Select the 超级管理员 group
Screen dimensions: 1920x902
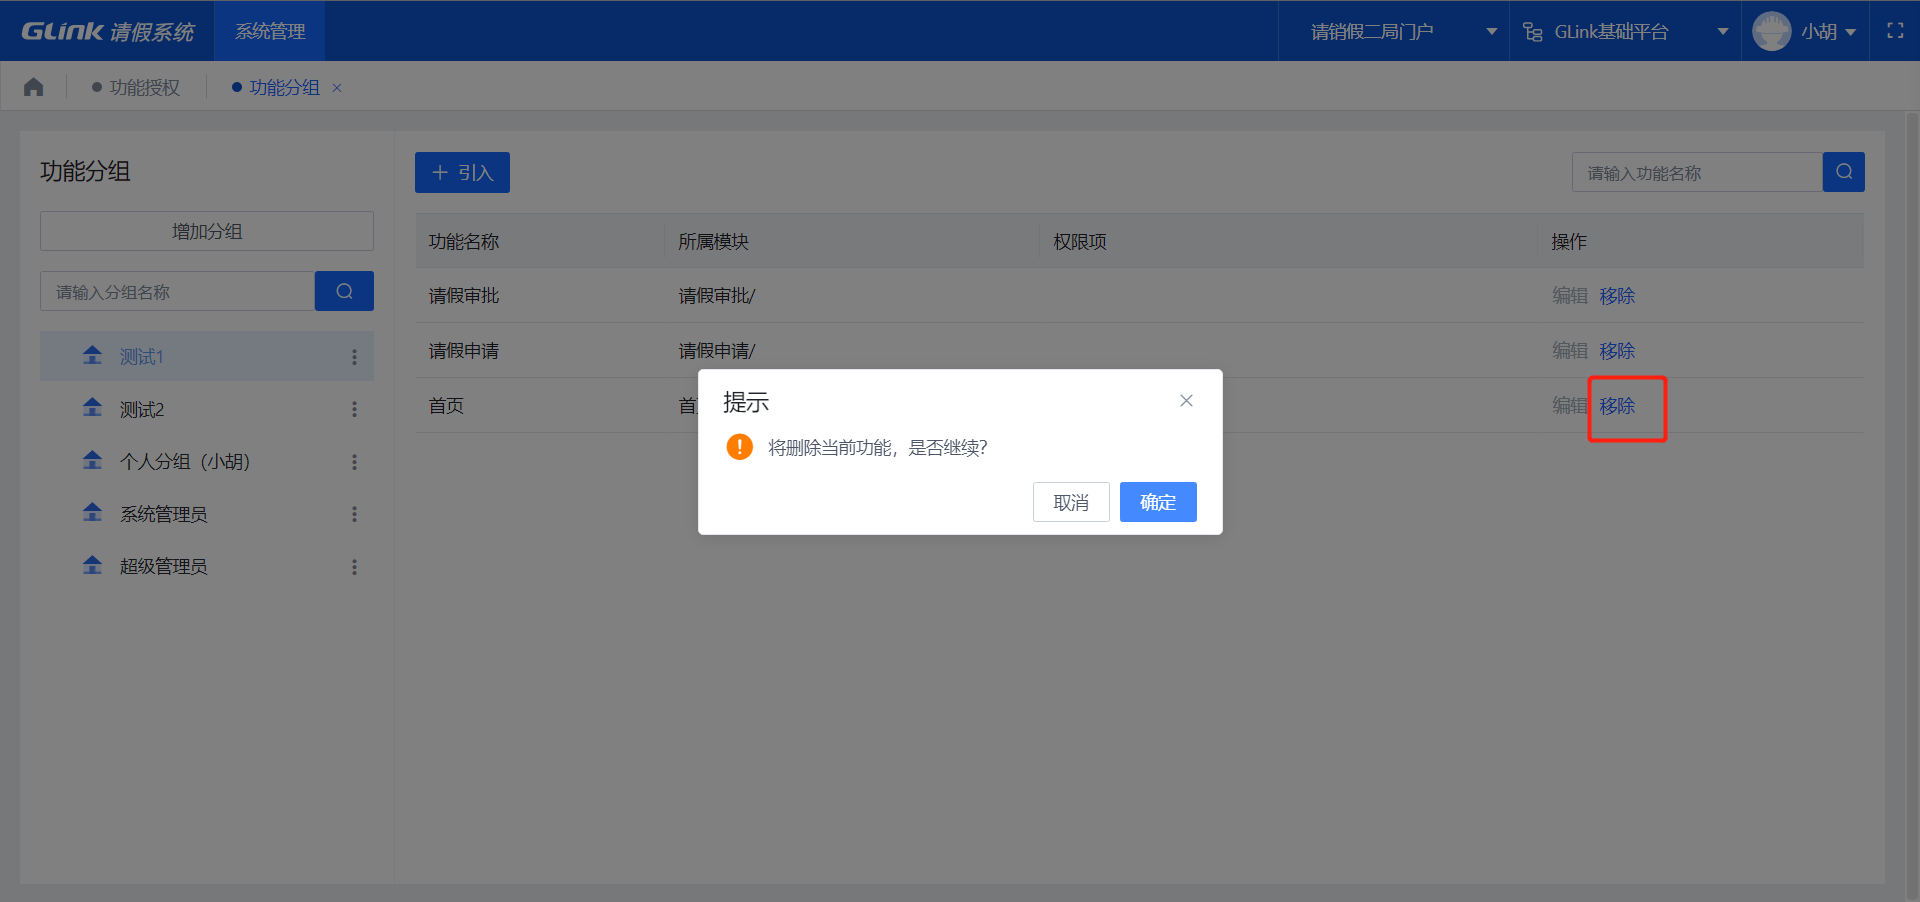[x=207, y=567]
